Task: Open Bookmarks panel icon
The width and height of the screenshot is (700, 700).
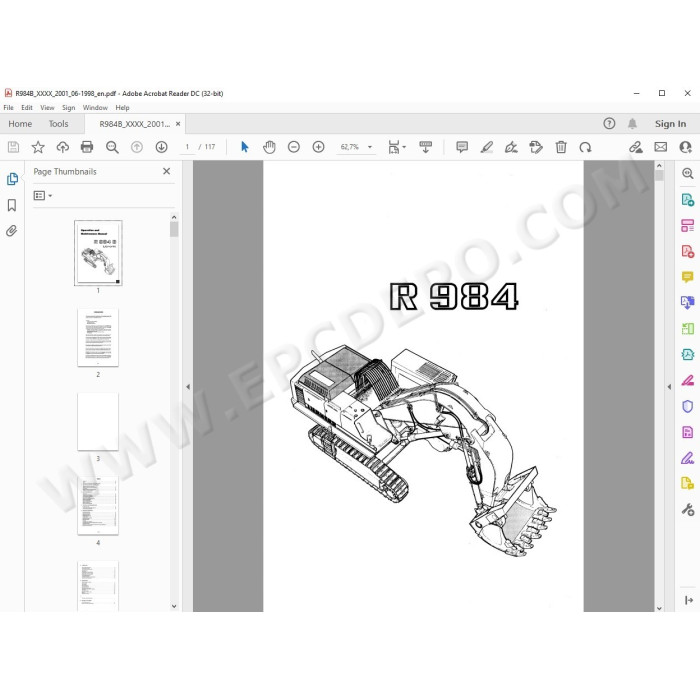Action: pyautogui.click(x=12, y=205)
